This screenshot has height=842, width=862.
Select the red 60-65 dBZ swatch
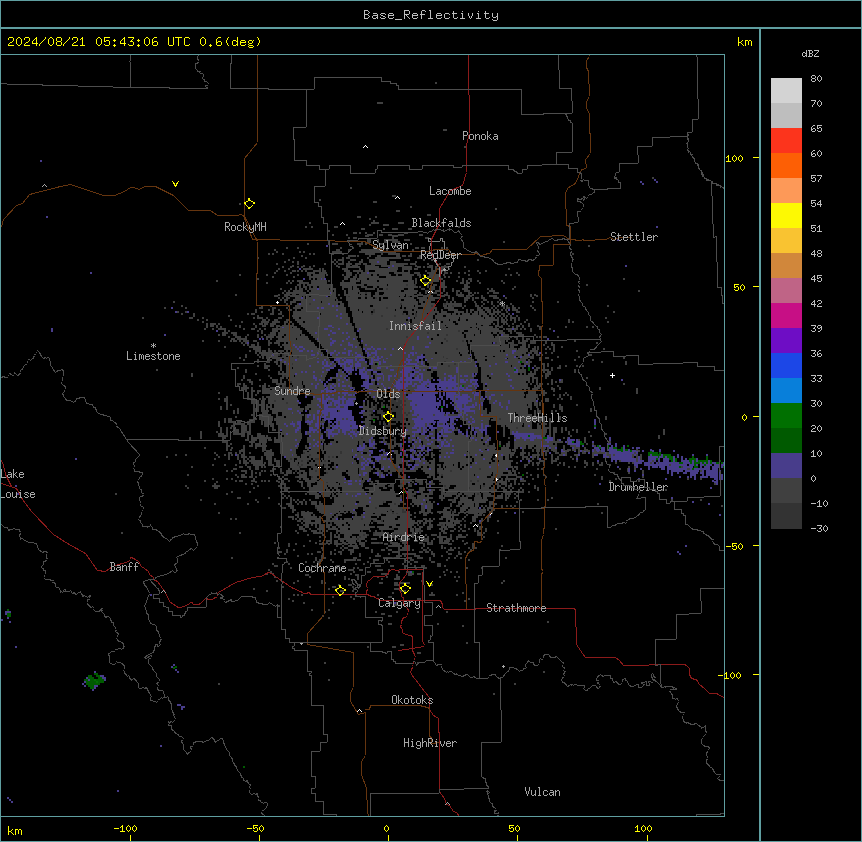pyautogui.click(x=786, y=141)
